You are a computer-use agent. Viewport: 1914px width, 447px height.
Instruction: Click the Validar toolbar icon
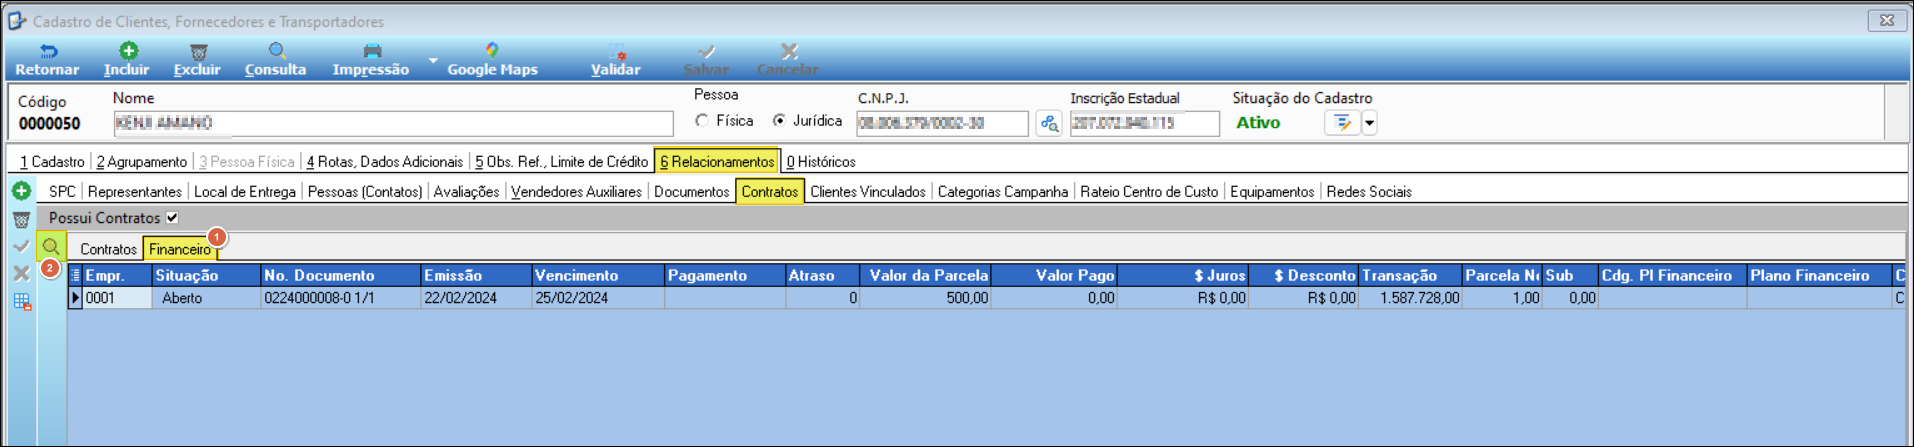pyautogui.click(x=616, y=52)
